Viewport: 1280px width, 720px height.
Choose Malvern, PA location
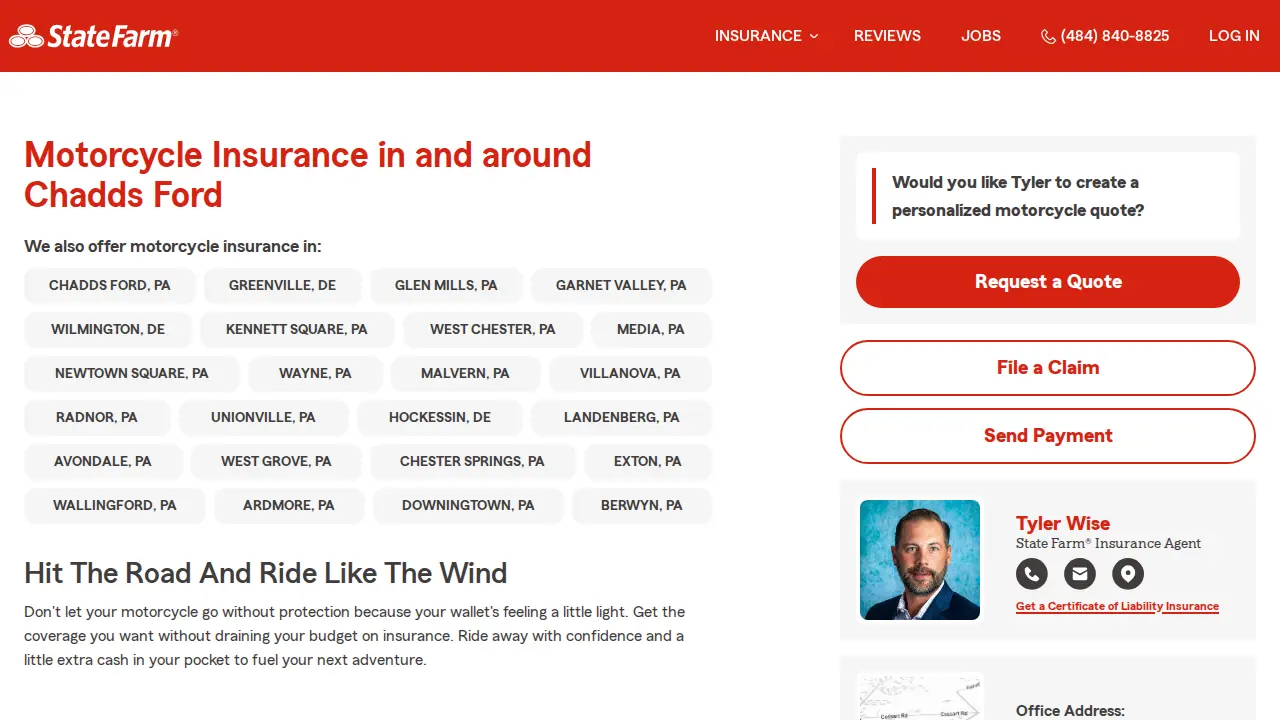tap(465, 373)
